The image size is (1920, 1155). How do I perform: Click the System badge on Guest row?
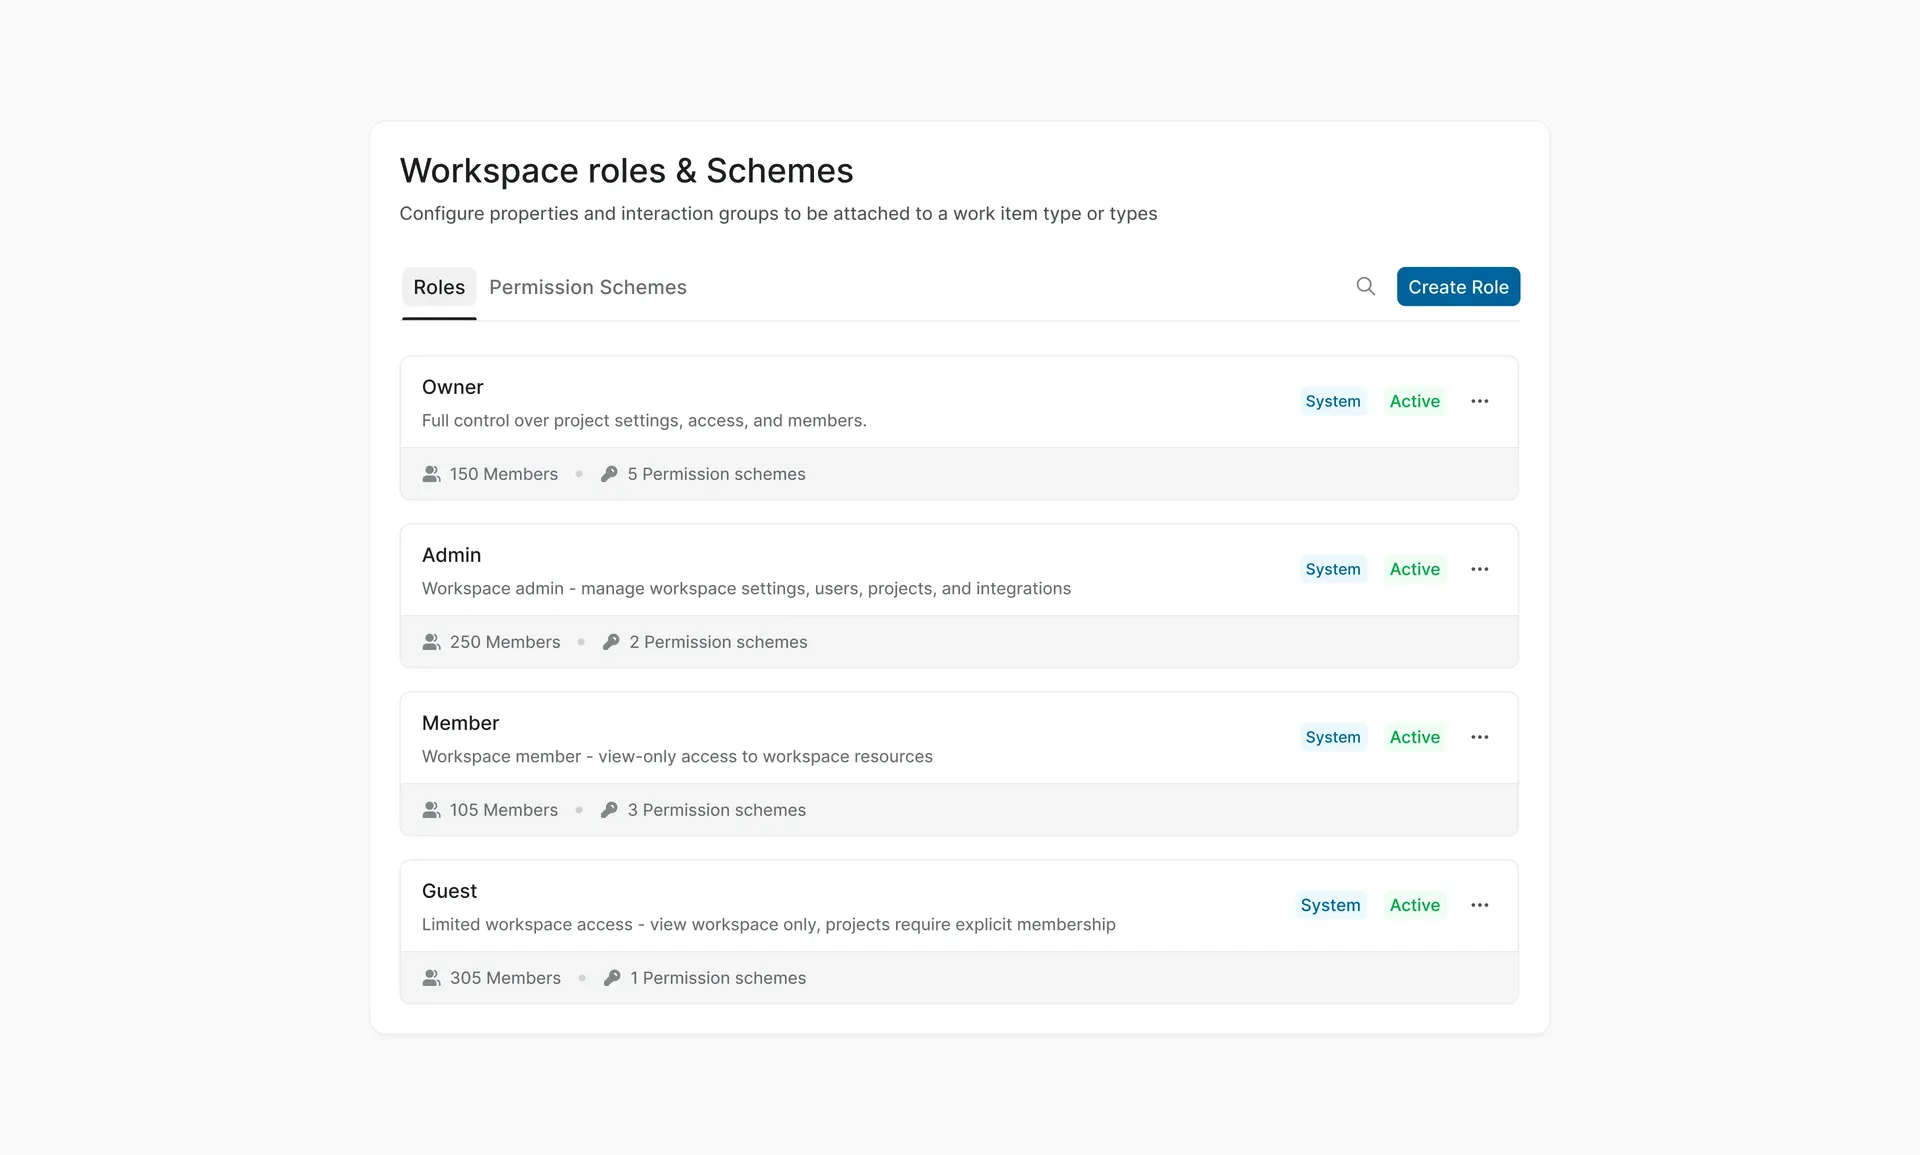tap(1331, 905)
